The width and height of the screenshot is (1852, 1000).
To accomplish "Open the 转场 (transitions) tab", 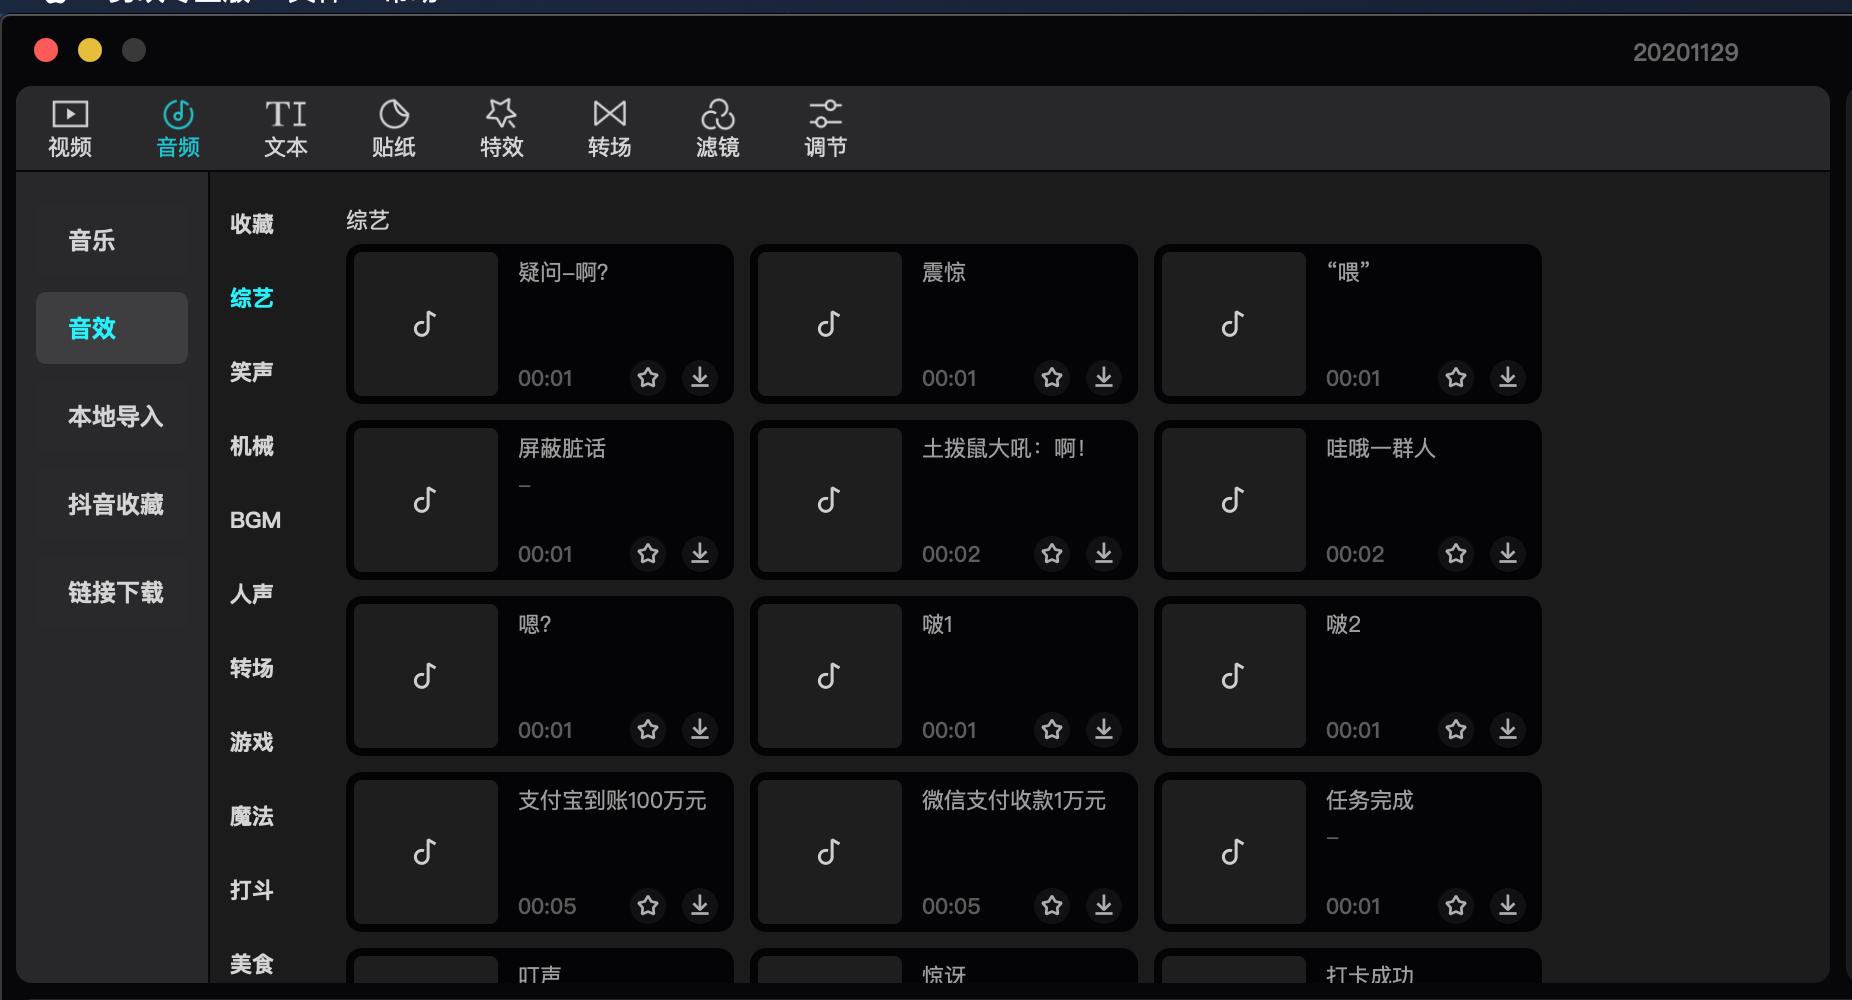I will (610, 129).
